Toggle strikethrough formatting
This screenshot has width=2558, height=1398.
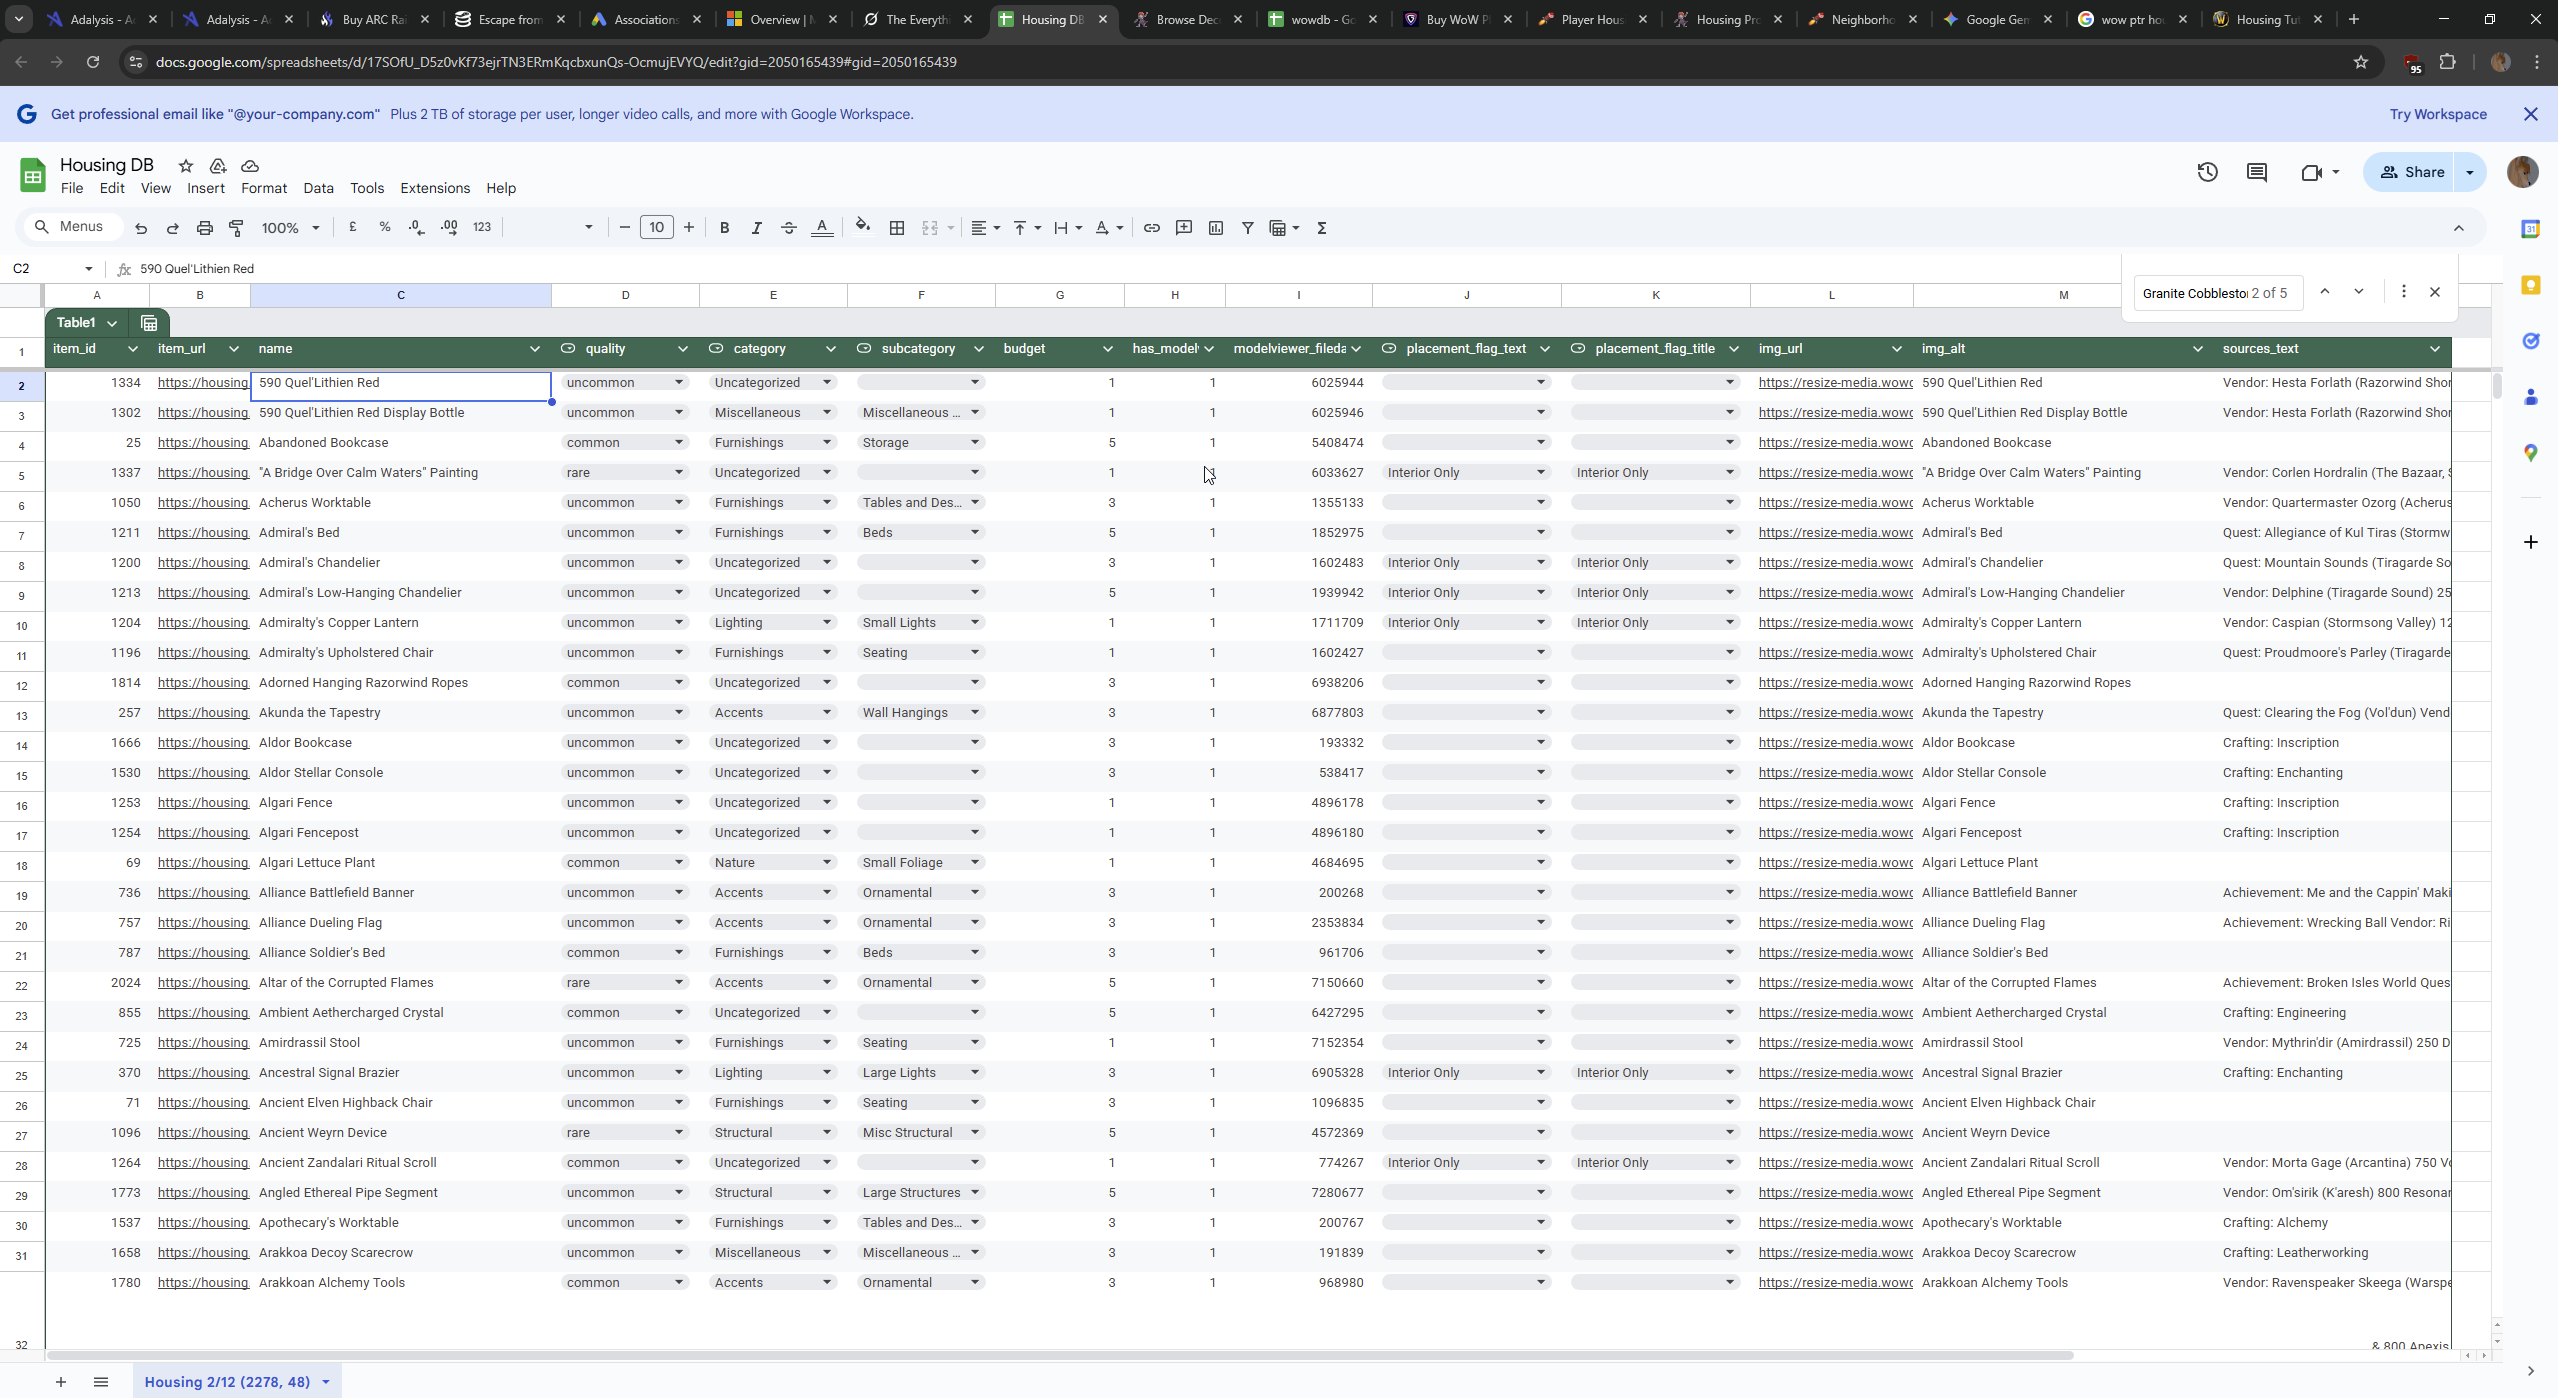pyautogui.click(x=788, y=228)
